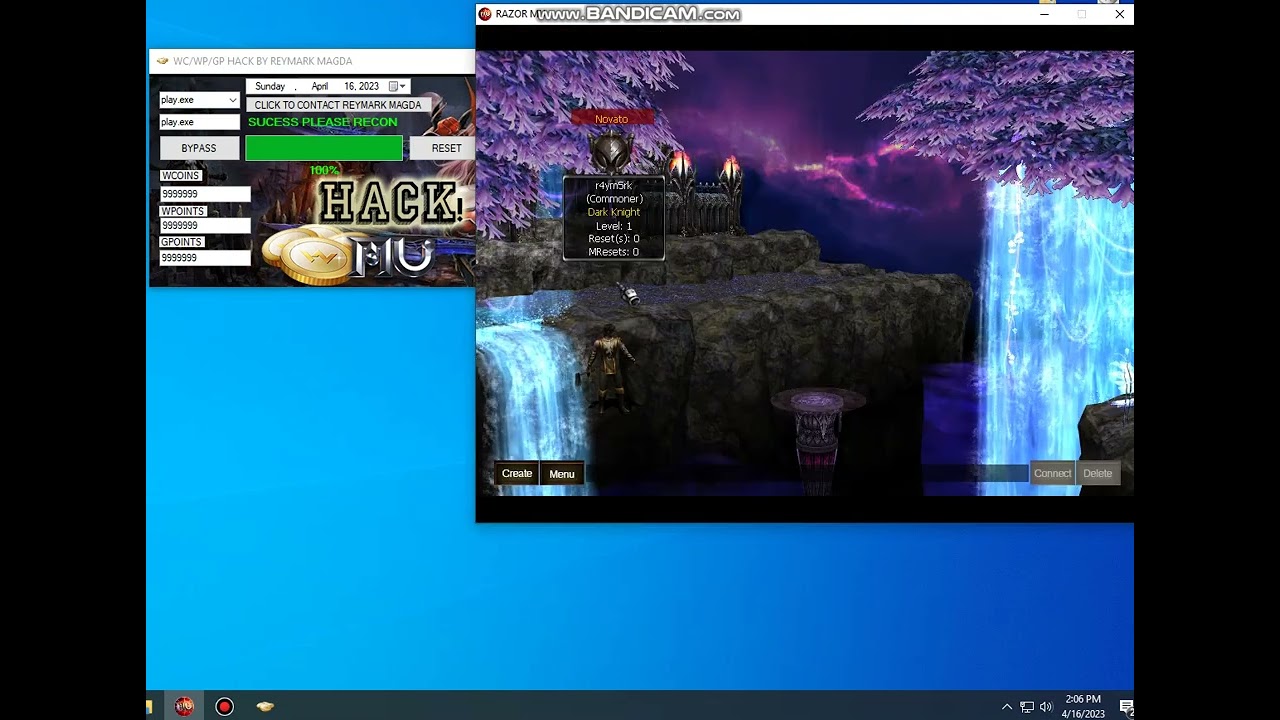Click the BYPASS button
Image resolution: width=1280 pixels, height=720 pixels.
[199, 148]
